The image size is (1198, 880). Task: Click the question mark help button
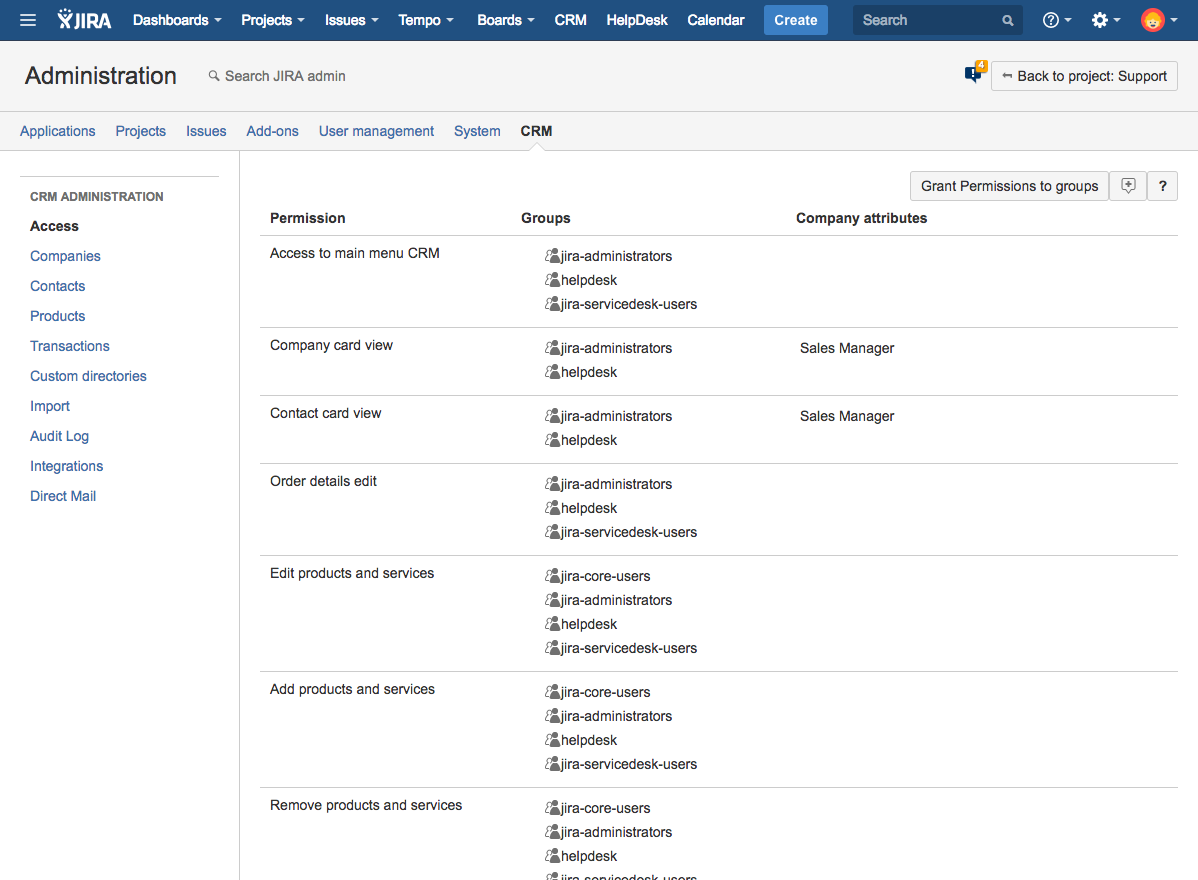pyautogui.click(x=1163, y=186)
